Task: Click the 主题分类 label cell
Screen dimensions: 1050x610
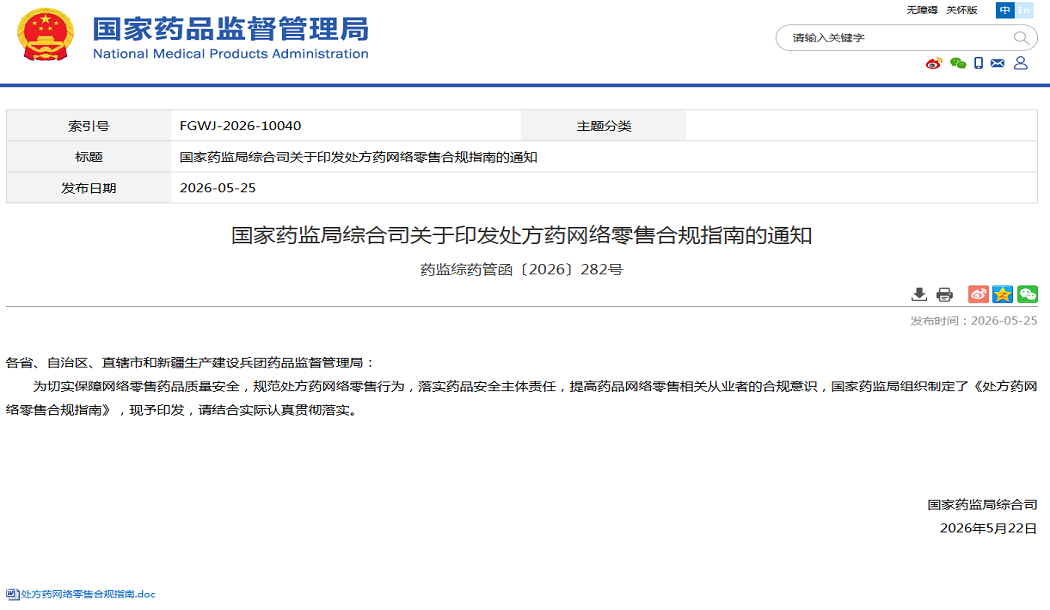Action: [603, 126]
